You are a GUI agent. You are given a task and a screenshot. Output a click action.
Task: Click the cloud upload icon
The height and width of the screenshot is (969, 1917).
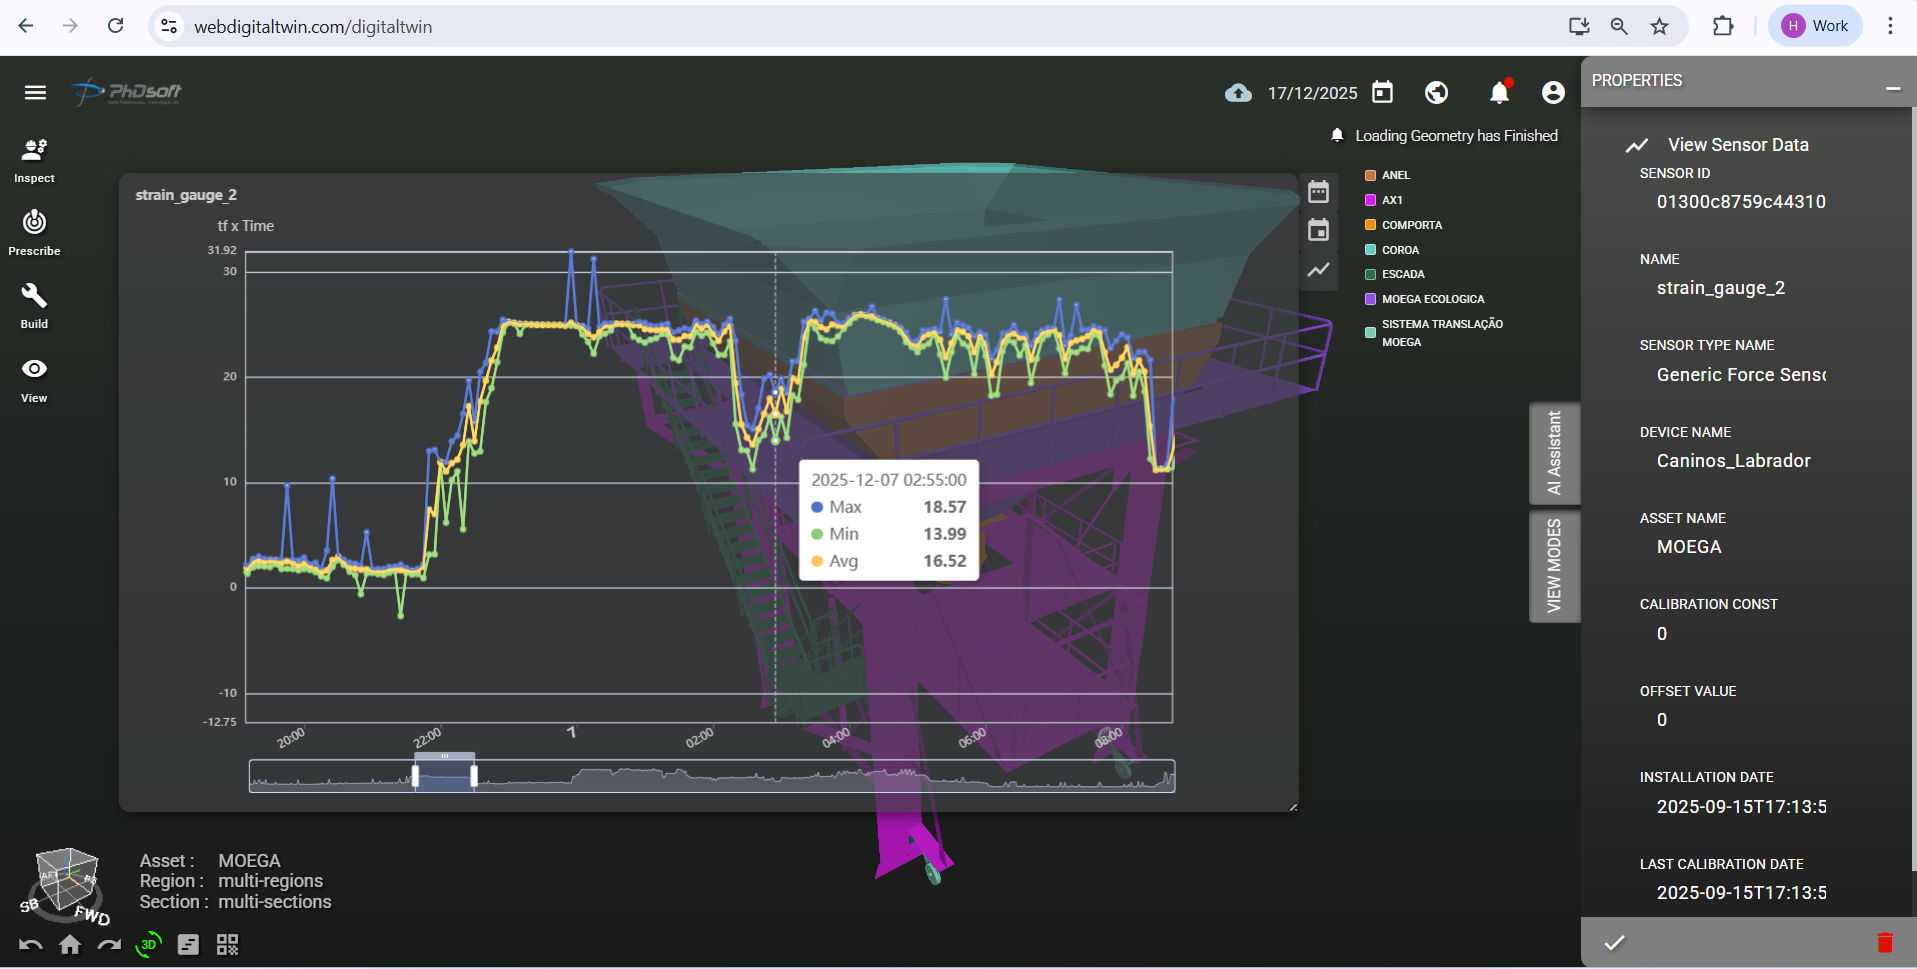click(x=1238, y=93)
